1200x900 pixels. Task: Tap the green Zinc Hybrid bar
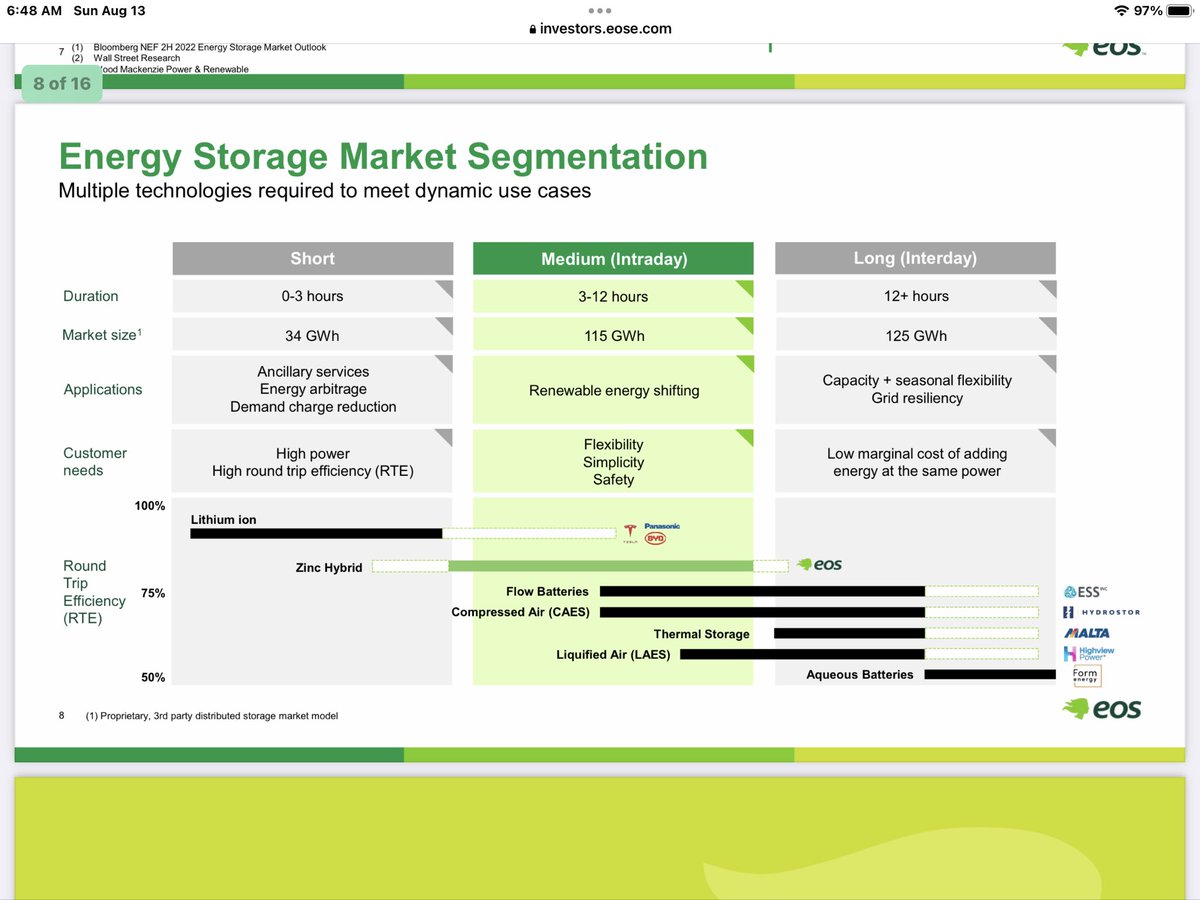tap(600, 566)
